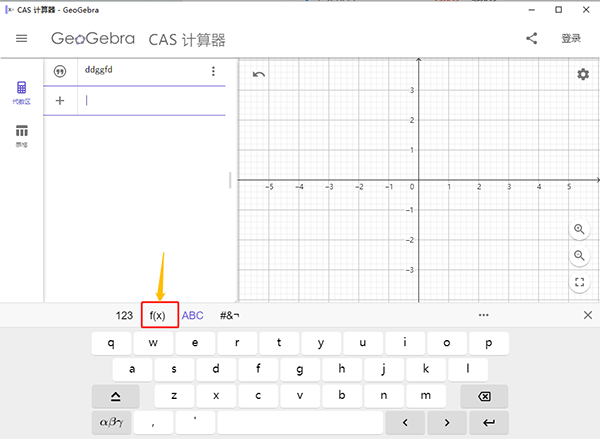Tap the u key on keyboard
Screen dimensions: 600x439
[363, 343]
